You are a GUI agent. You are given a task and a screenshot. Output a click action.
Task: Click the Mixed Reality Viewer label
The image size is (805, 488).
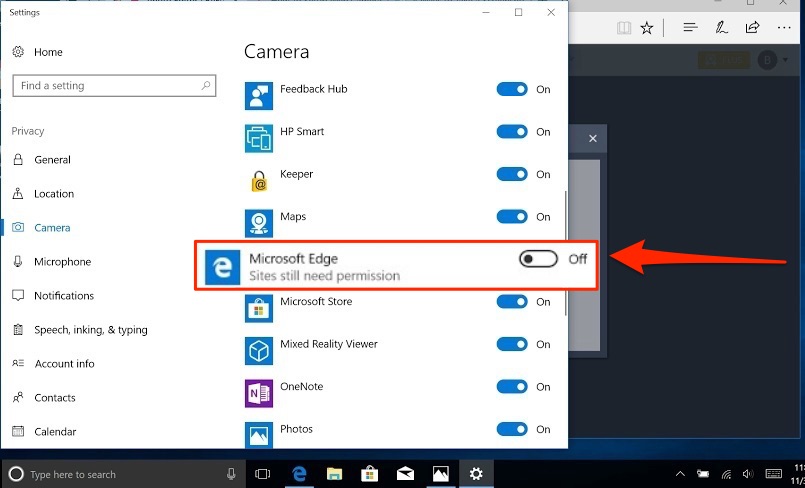pos(329,344)
